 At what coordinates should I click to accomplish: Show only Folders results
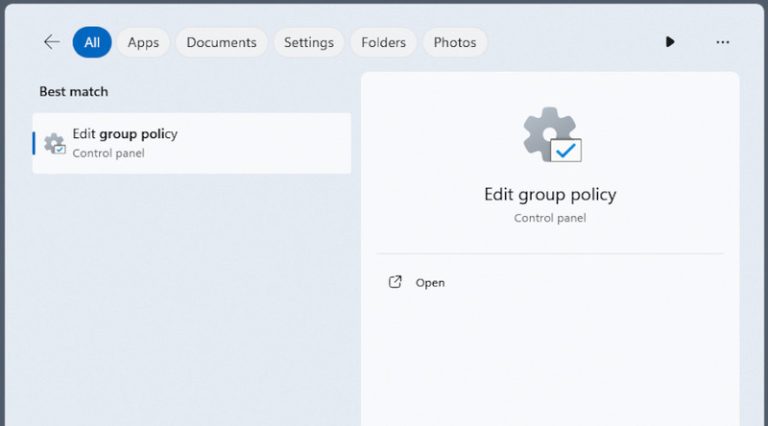point(384,42)
